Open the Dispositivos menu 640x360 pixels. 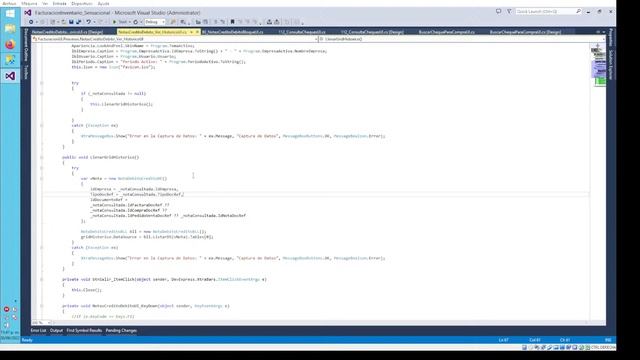click(82, 3)
